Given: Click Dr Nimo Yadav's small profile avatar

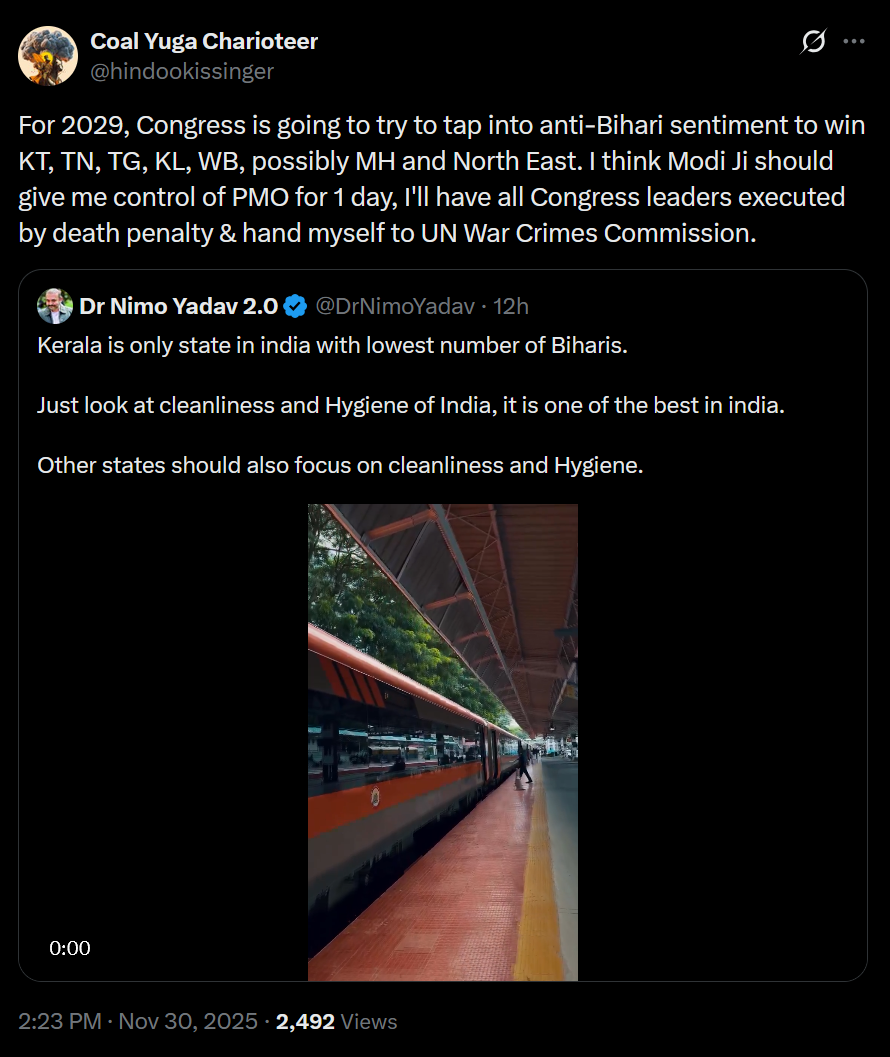Looking at the screenshot, I should [55, 306].
